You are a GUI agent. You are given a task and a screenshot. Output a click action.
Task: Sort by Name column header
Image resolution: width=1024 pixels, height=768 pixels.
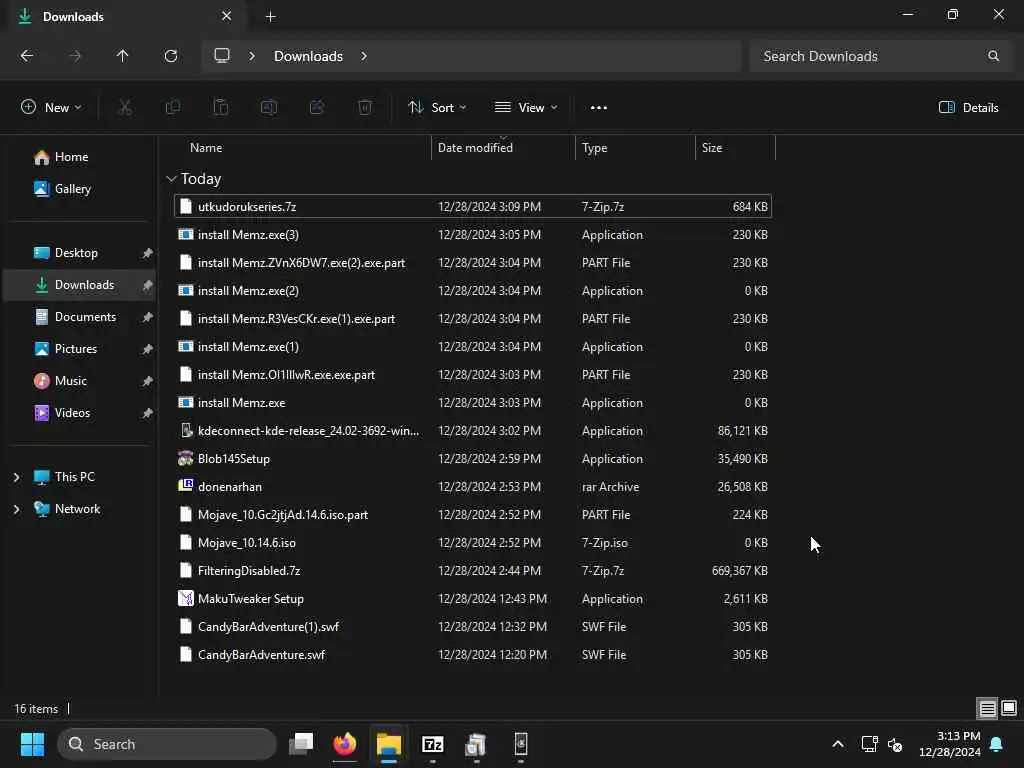point(206,148)
